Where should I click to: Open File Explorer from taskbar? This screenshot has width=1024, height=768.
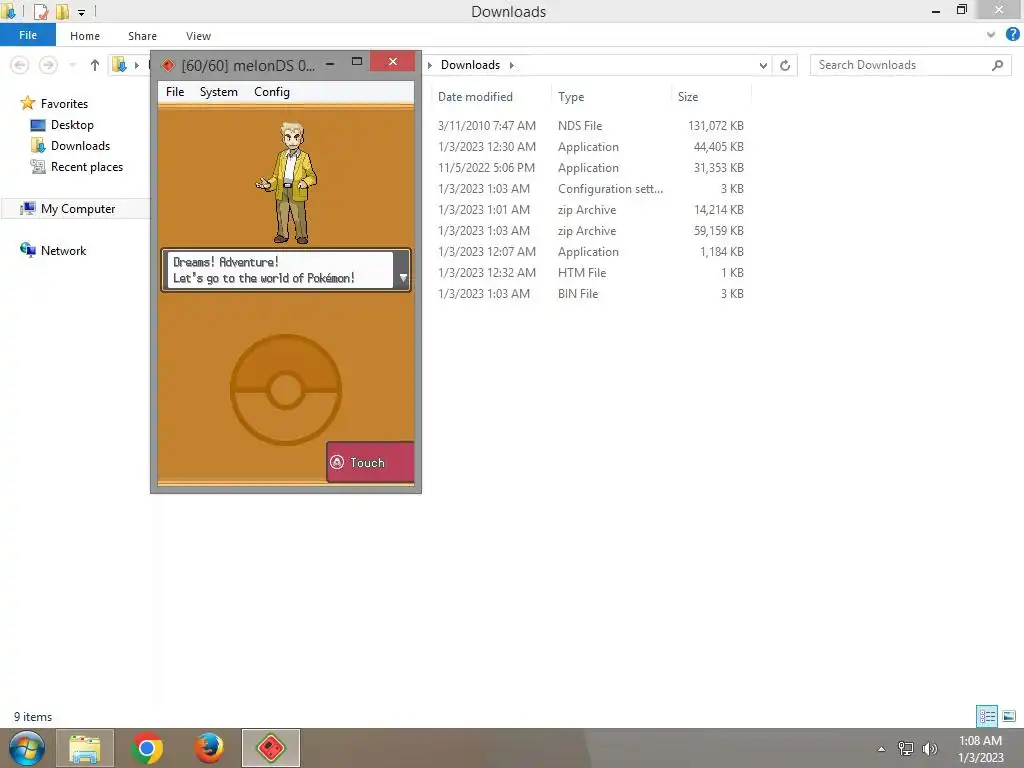[x=85, y=748]
